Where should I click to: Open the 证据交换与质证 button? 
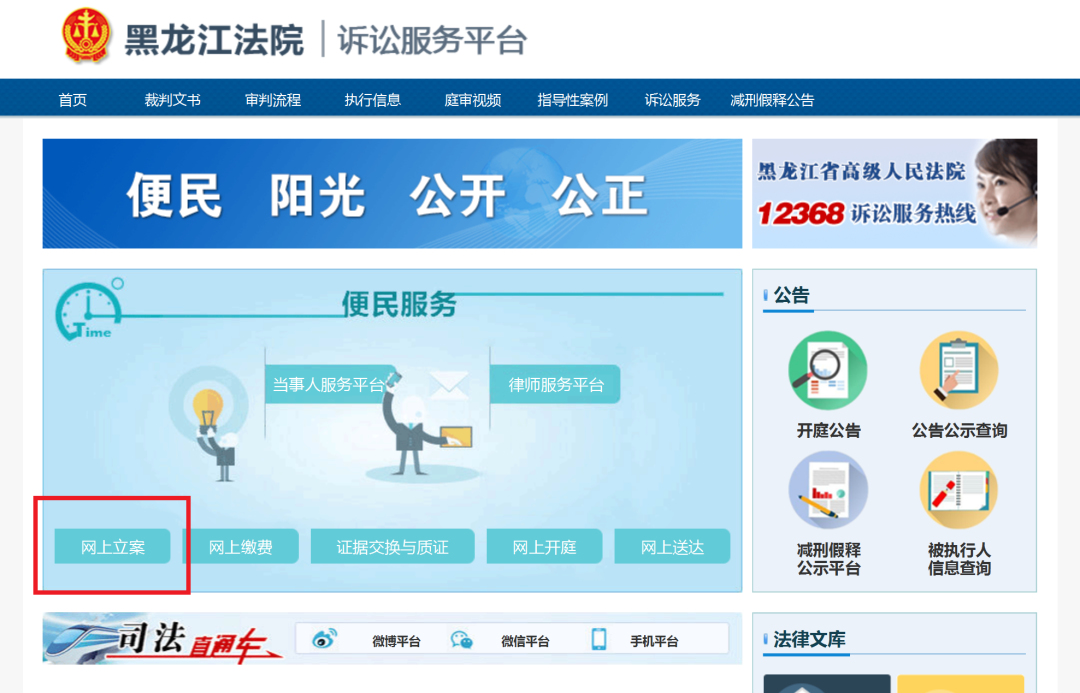coord(392,547)
